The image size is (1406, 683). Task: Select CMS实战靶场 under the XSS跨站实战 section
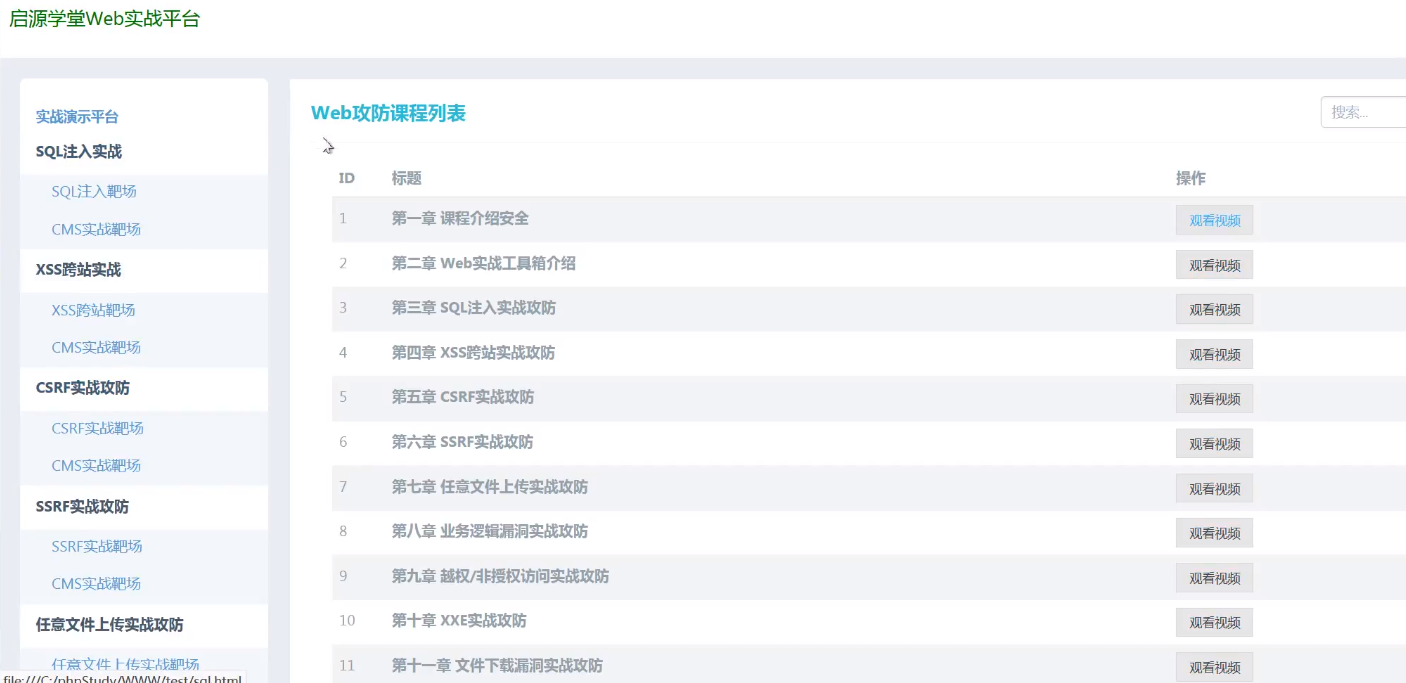[96, 347]
